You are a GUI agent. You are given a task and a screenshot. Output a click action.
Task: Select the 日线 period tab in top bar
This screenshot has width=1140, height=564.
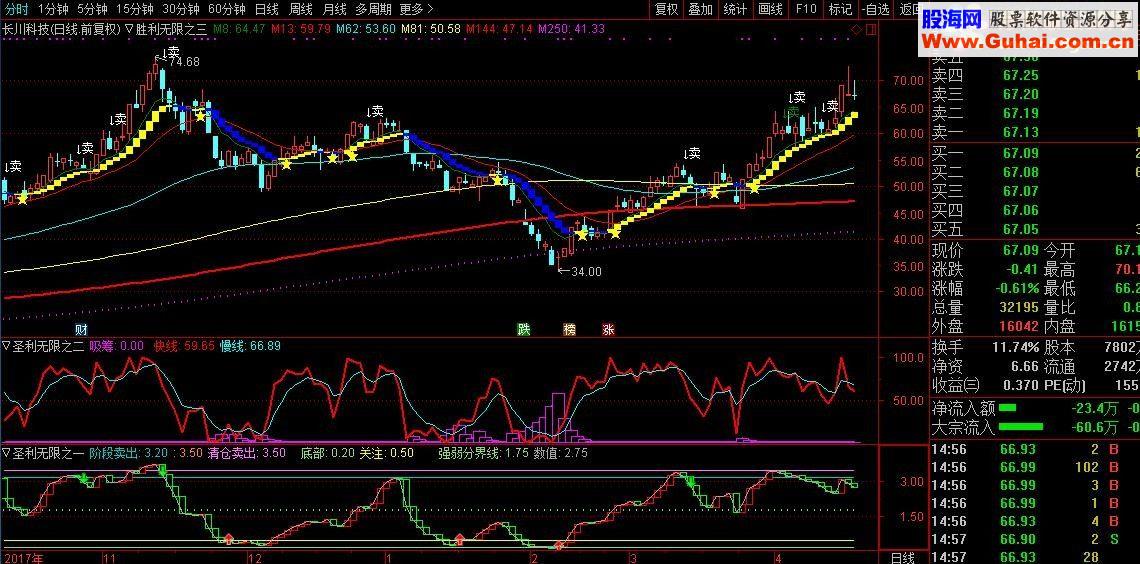pyautogui.click(x=267, y=9)
